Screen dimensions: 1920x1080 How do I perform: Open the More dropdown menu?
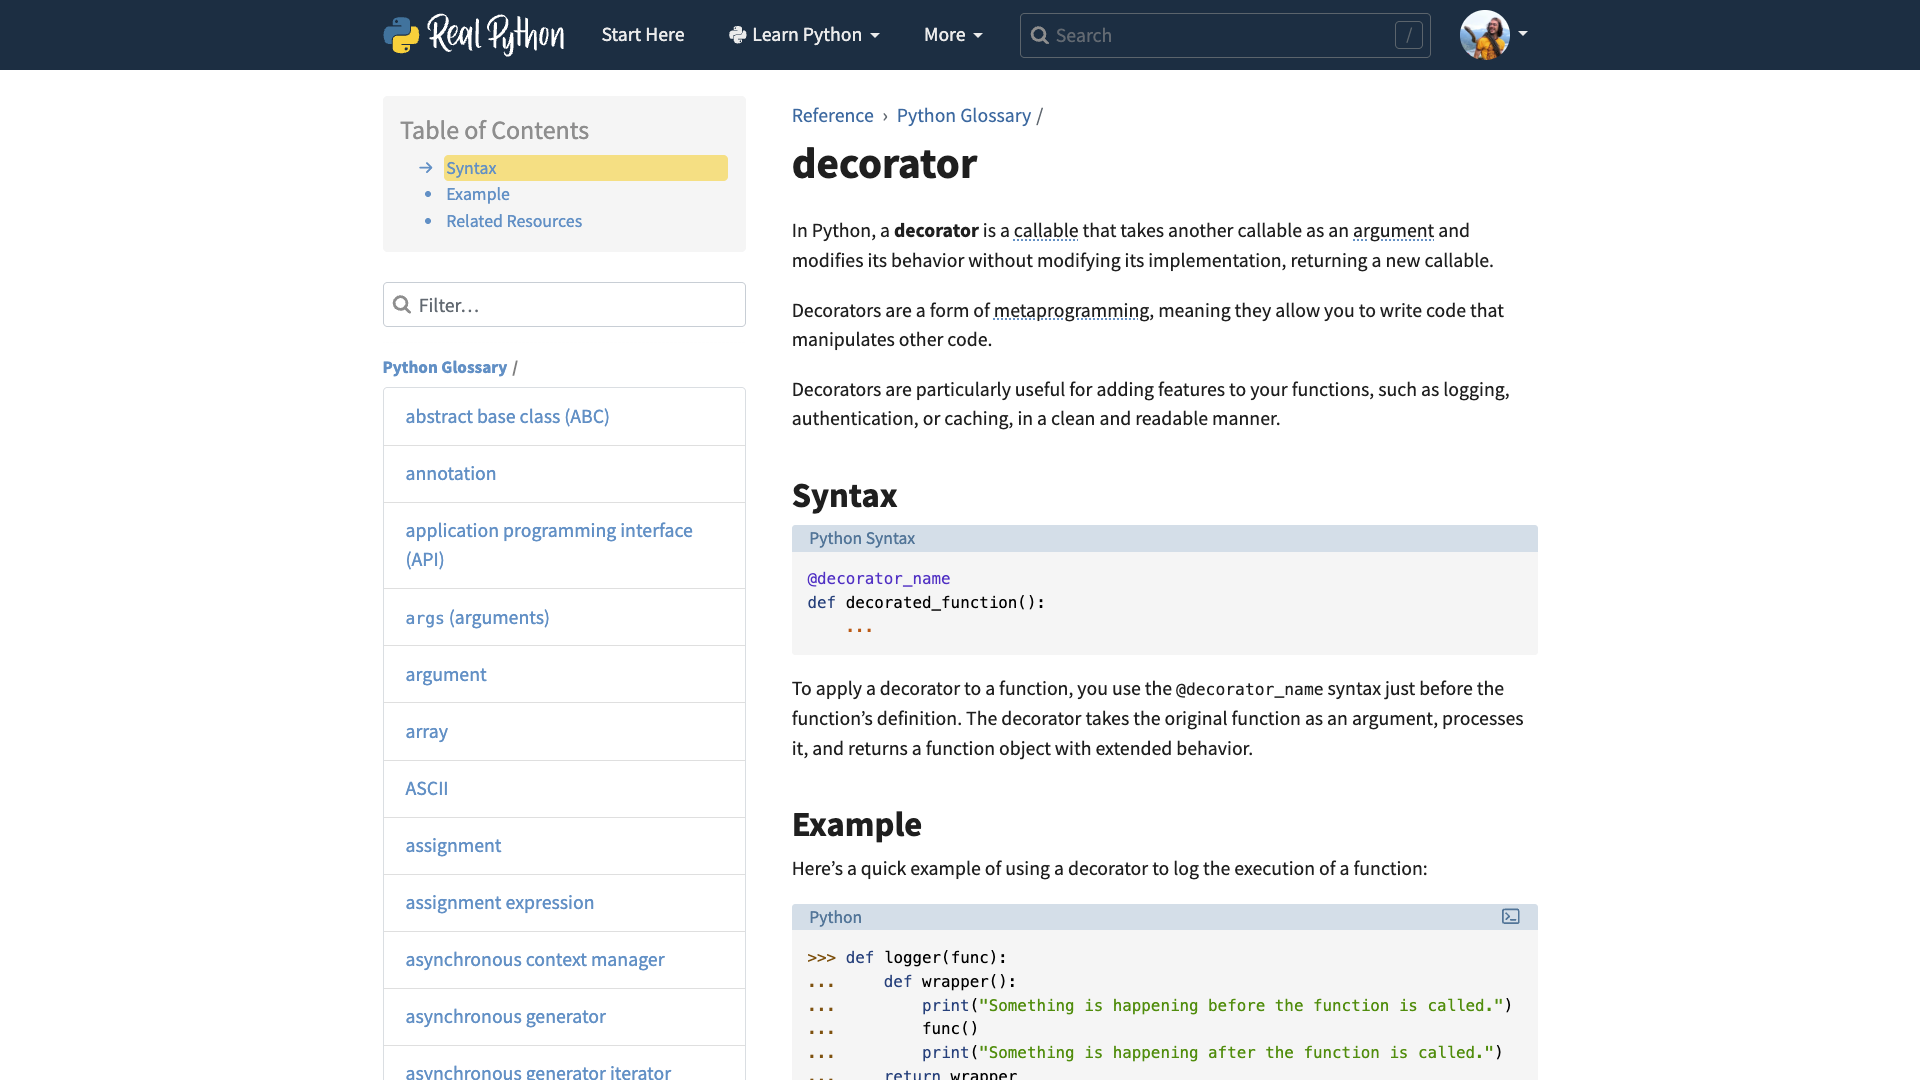click(952, 35)
